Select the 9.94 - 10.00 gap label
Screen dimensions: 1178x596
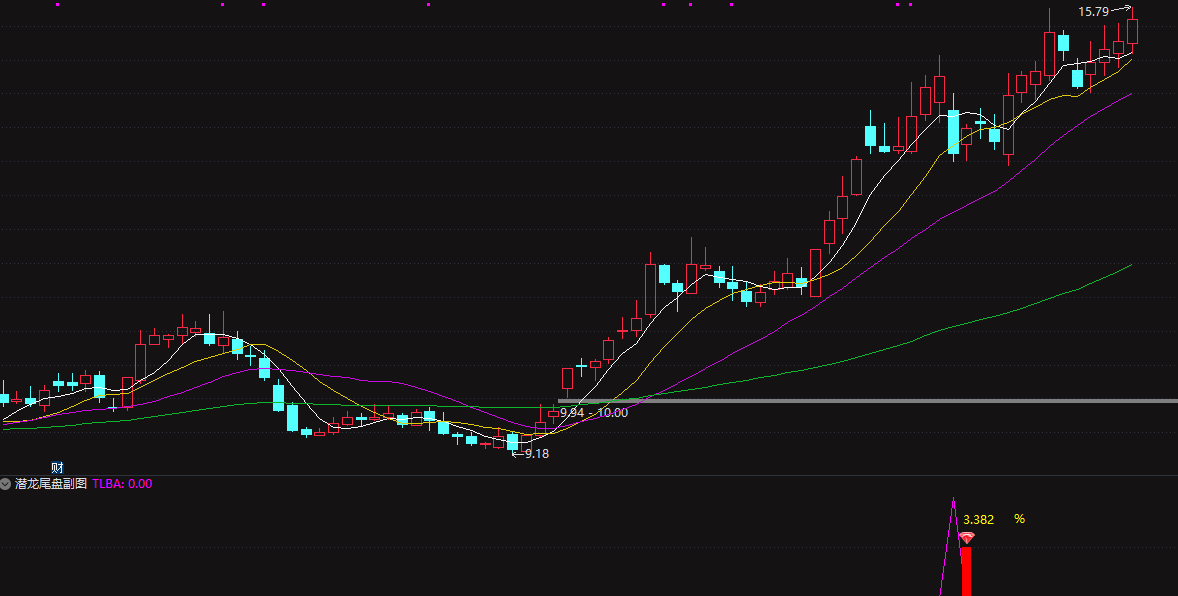[x=594, y=412]
